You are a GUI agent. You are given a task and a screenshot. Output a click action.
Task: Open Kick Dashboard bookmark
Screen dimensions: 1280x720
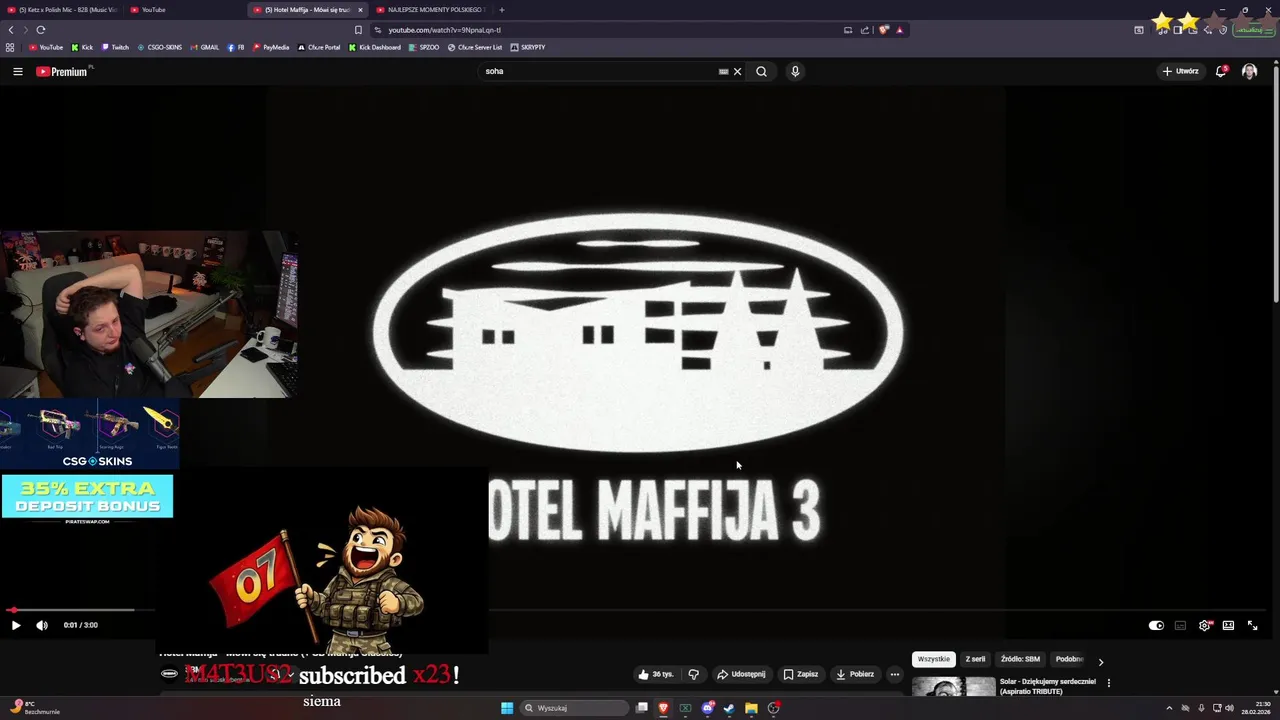point(375,47)
